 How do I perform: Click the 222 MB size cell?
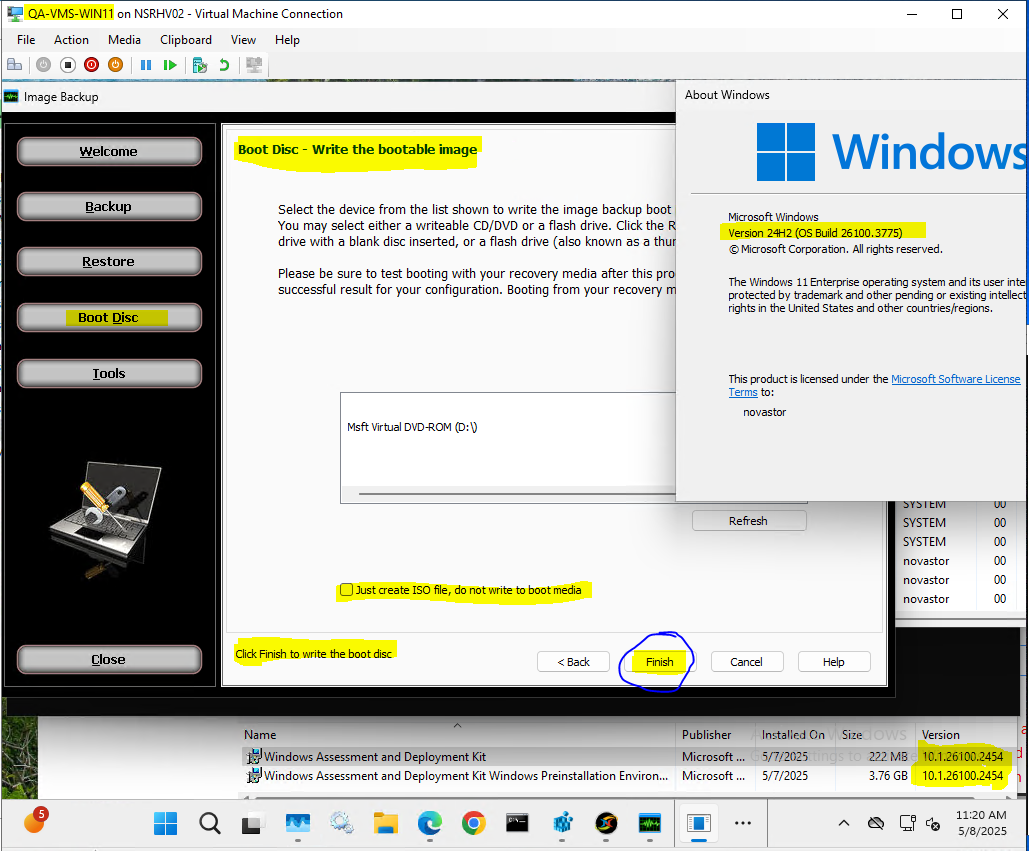889,757
